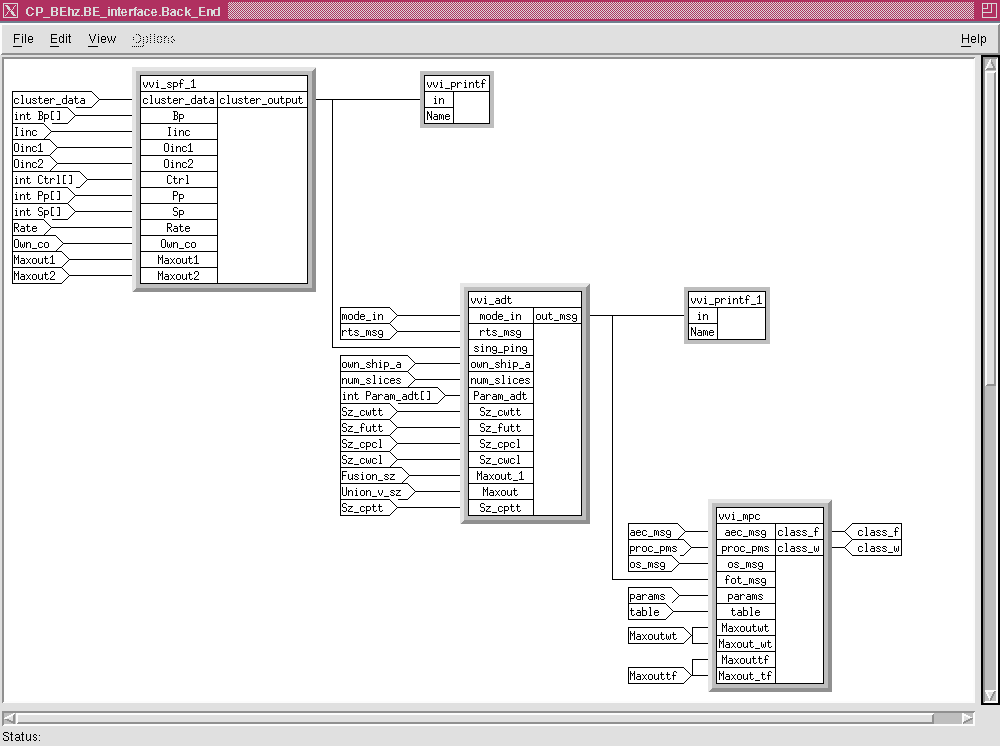Click the X window menu icon in title bar
The width and height of the screenshot is (1000, 746).
(11, 11)
